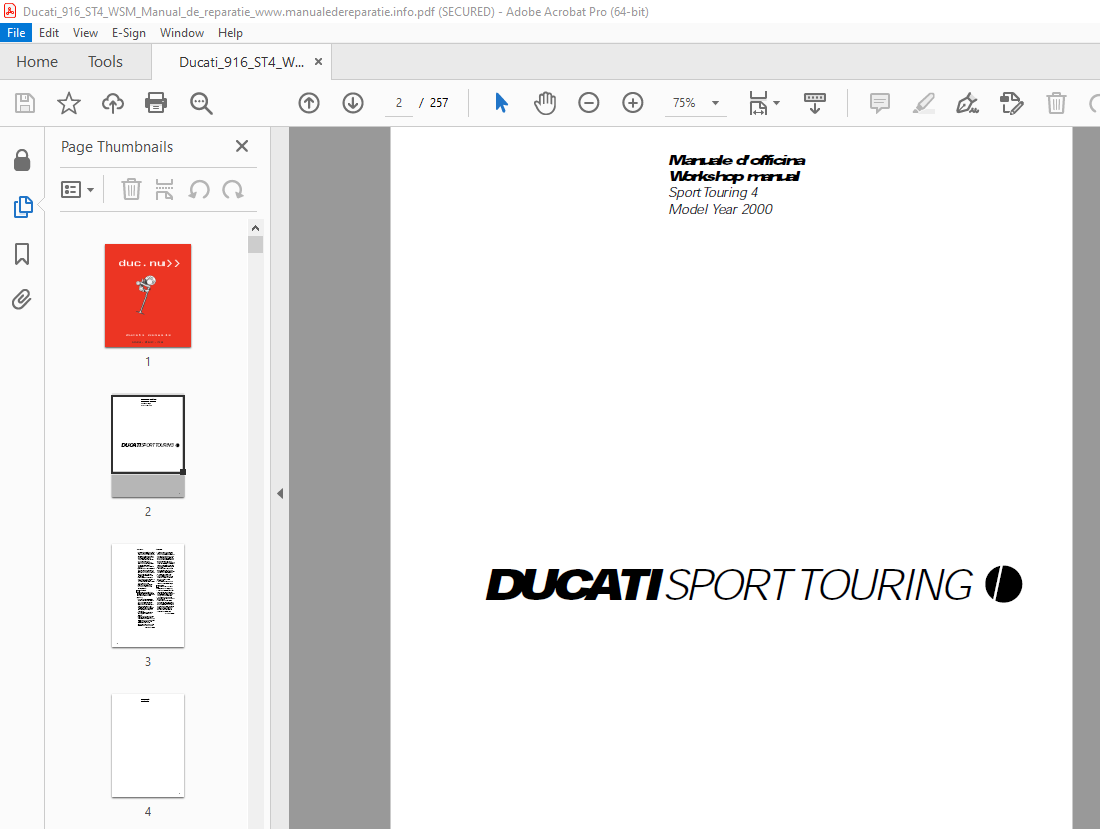Open the Bookmarks panel icon

point(22,254)
